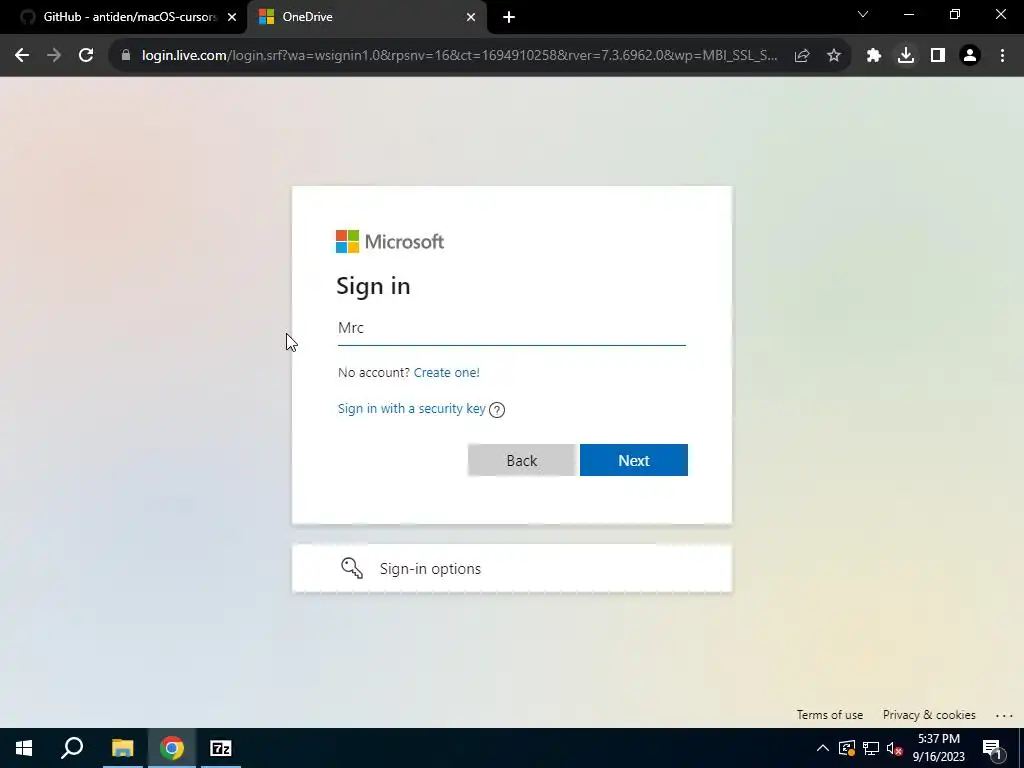Click Chrome icon in taskbar
Screen dimensions: 1024x768
tap(172, 748)
